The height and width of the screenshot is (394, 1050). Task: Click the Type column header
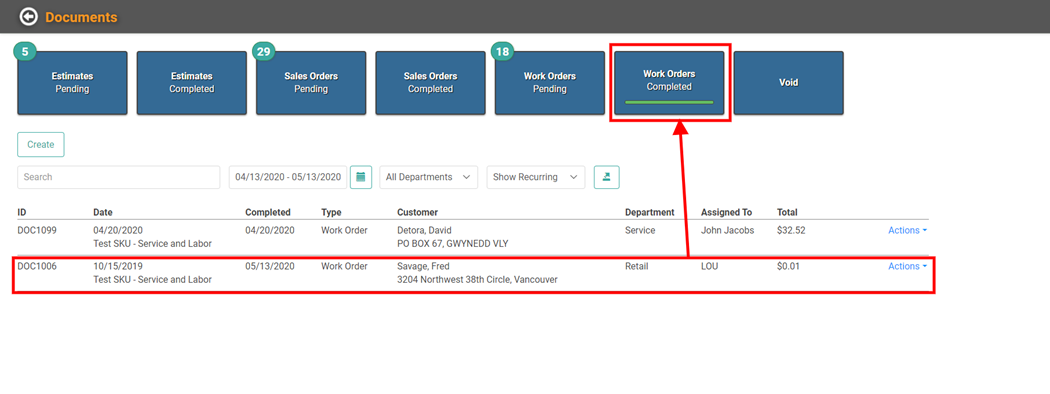pos(331,212)
